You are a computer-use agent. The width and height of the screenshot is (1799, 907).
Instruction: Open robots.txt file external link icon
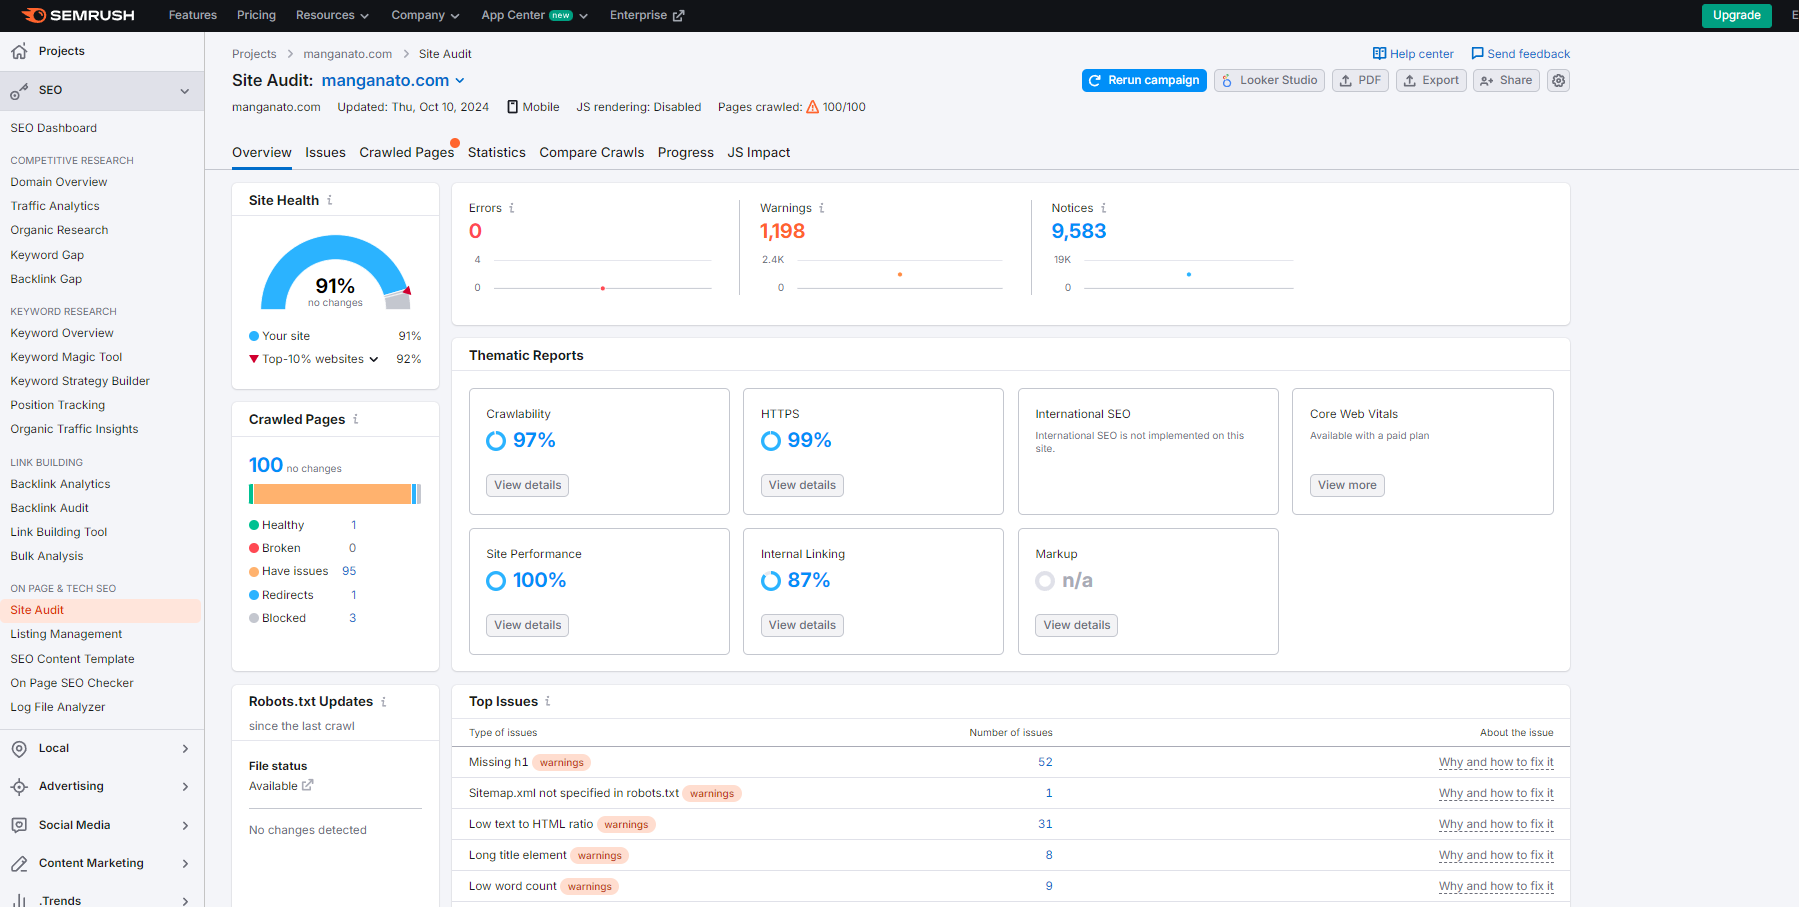pos(308,785)
